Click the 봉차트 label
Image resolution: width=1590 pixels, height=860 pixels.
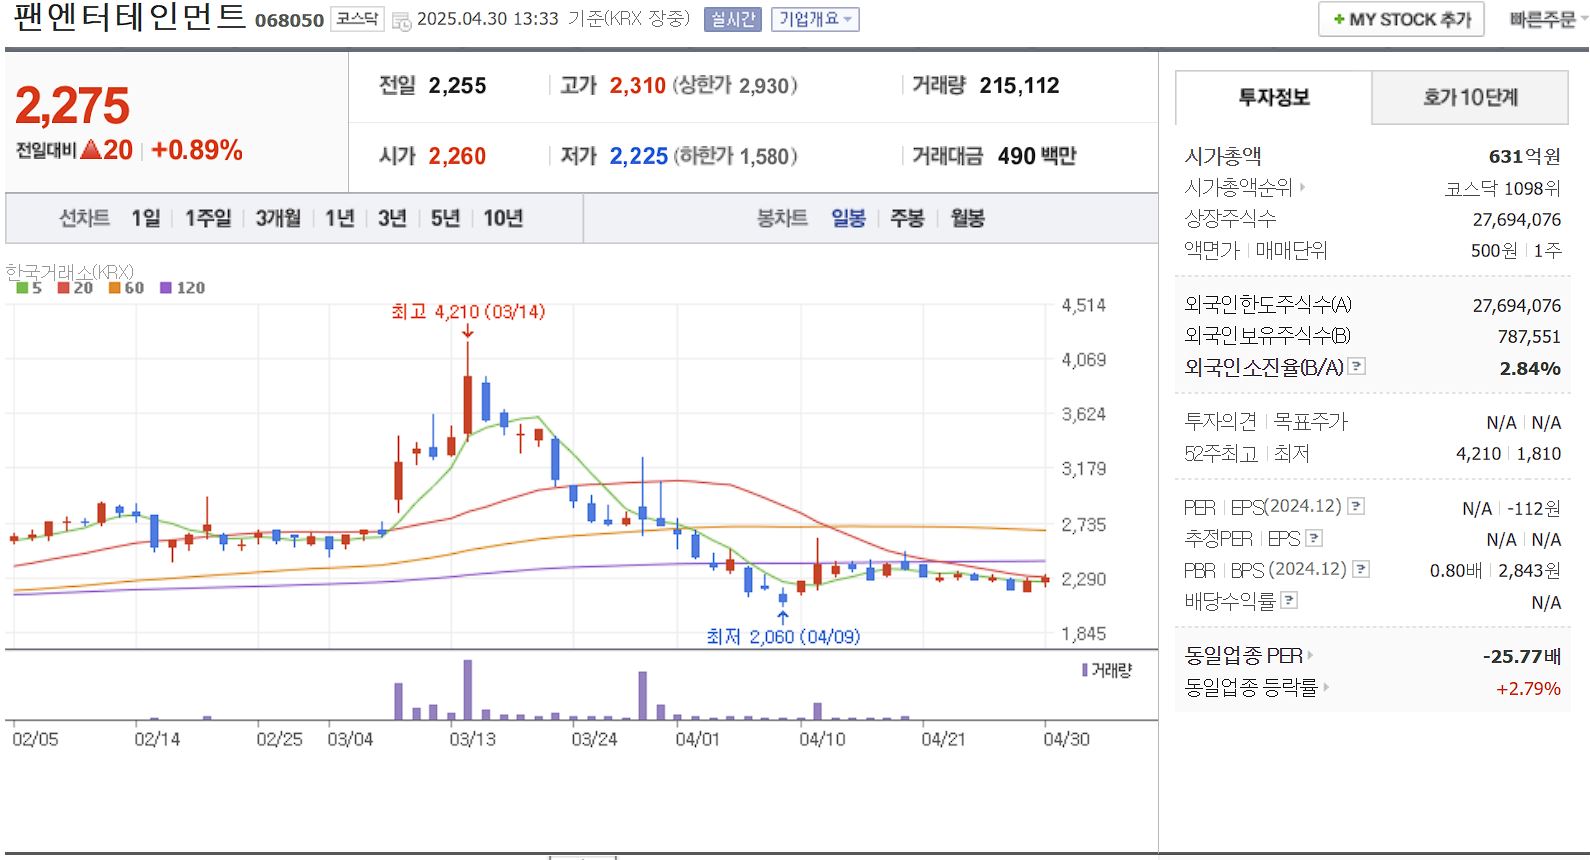781,218
